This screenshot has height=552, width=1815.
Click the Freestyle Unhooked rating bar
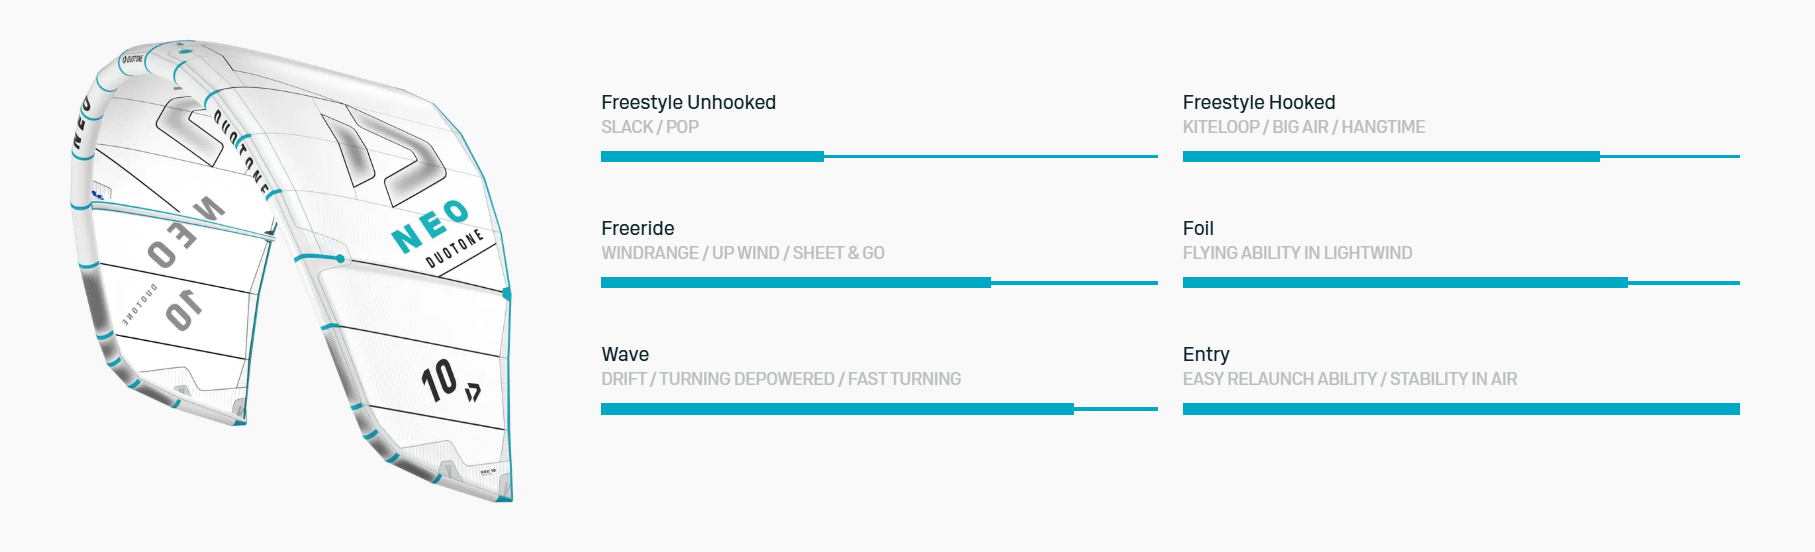[x=879, y=157]
